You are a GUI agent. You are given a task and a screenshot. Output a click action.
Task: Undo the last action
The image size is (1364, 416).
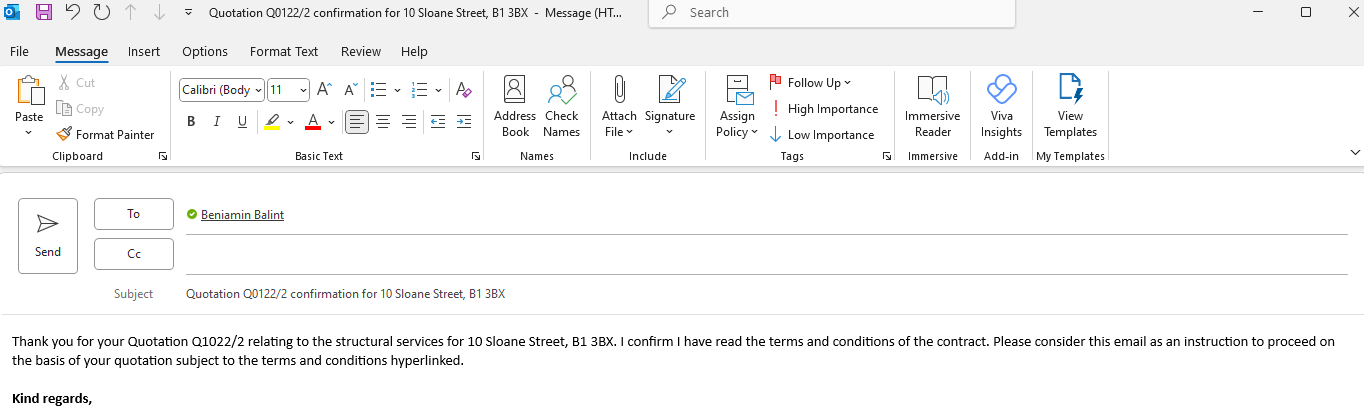click(x=72, y=12)
